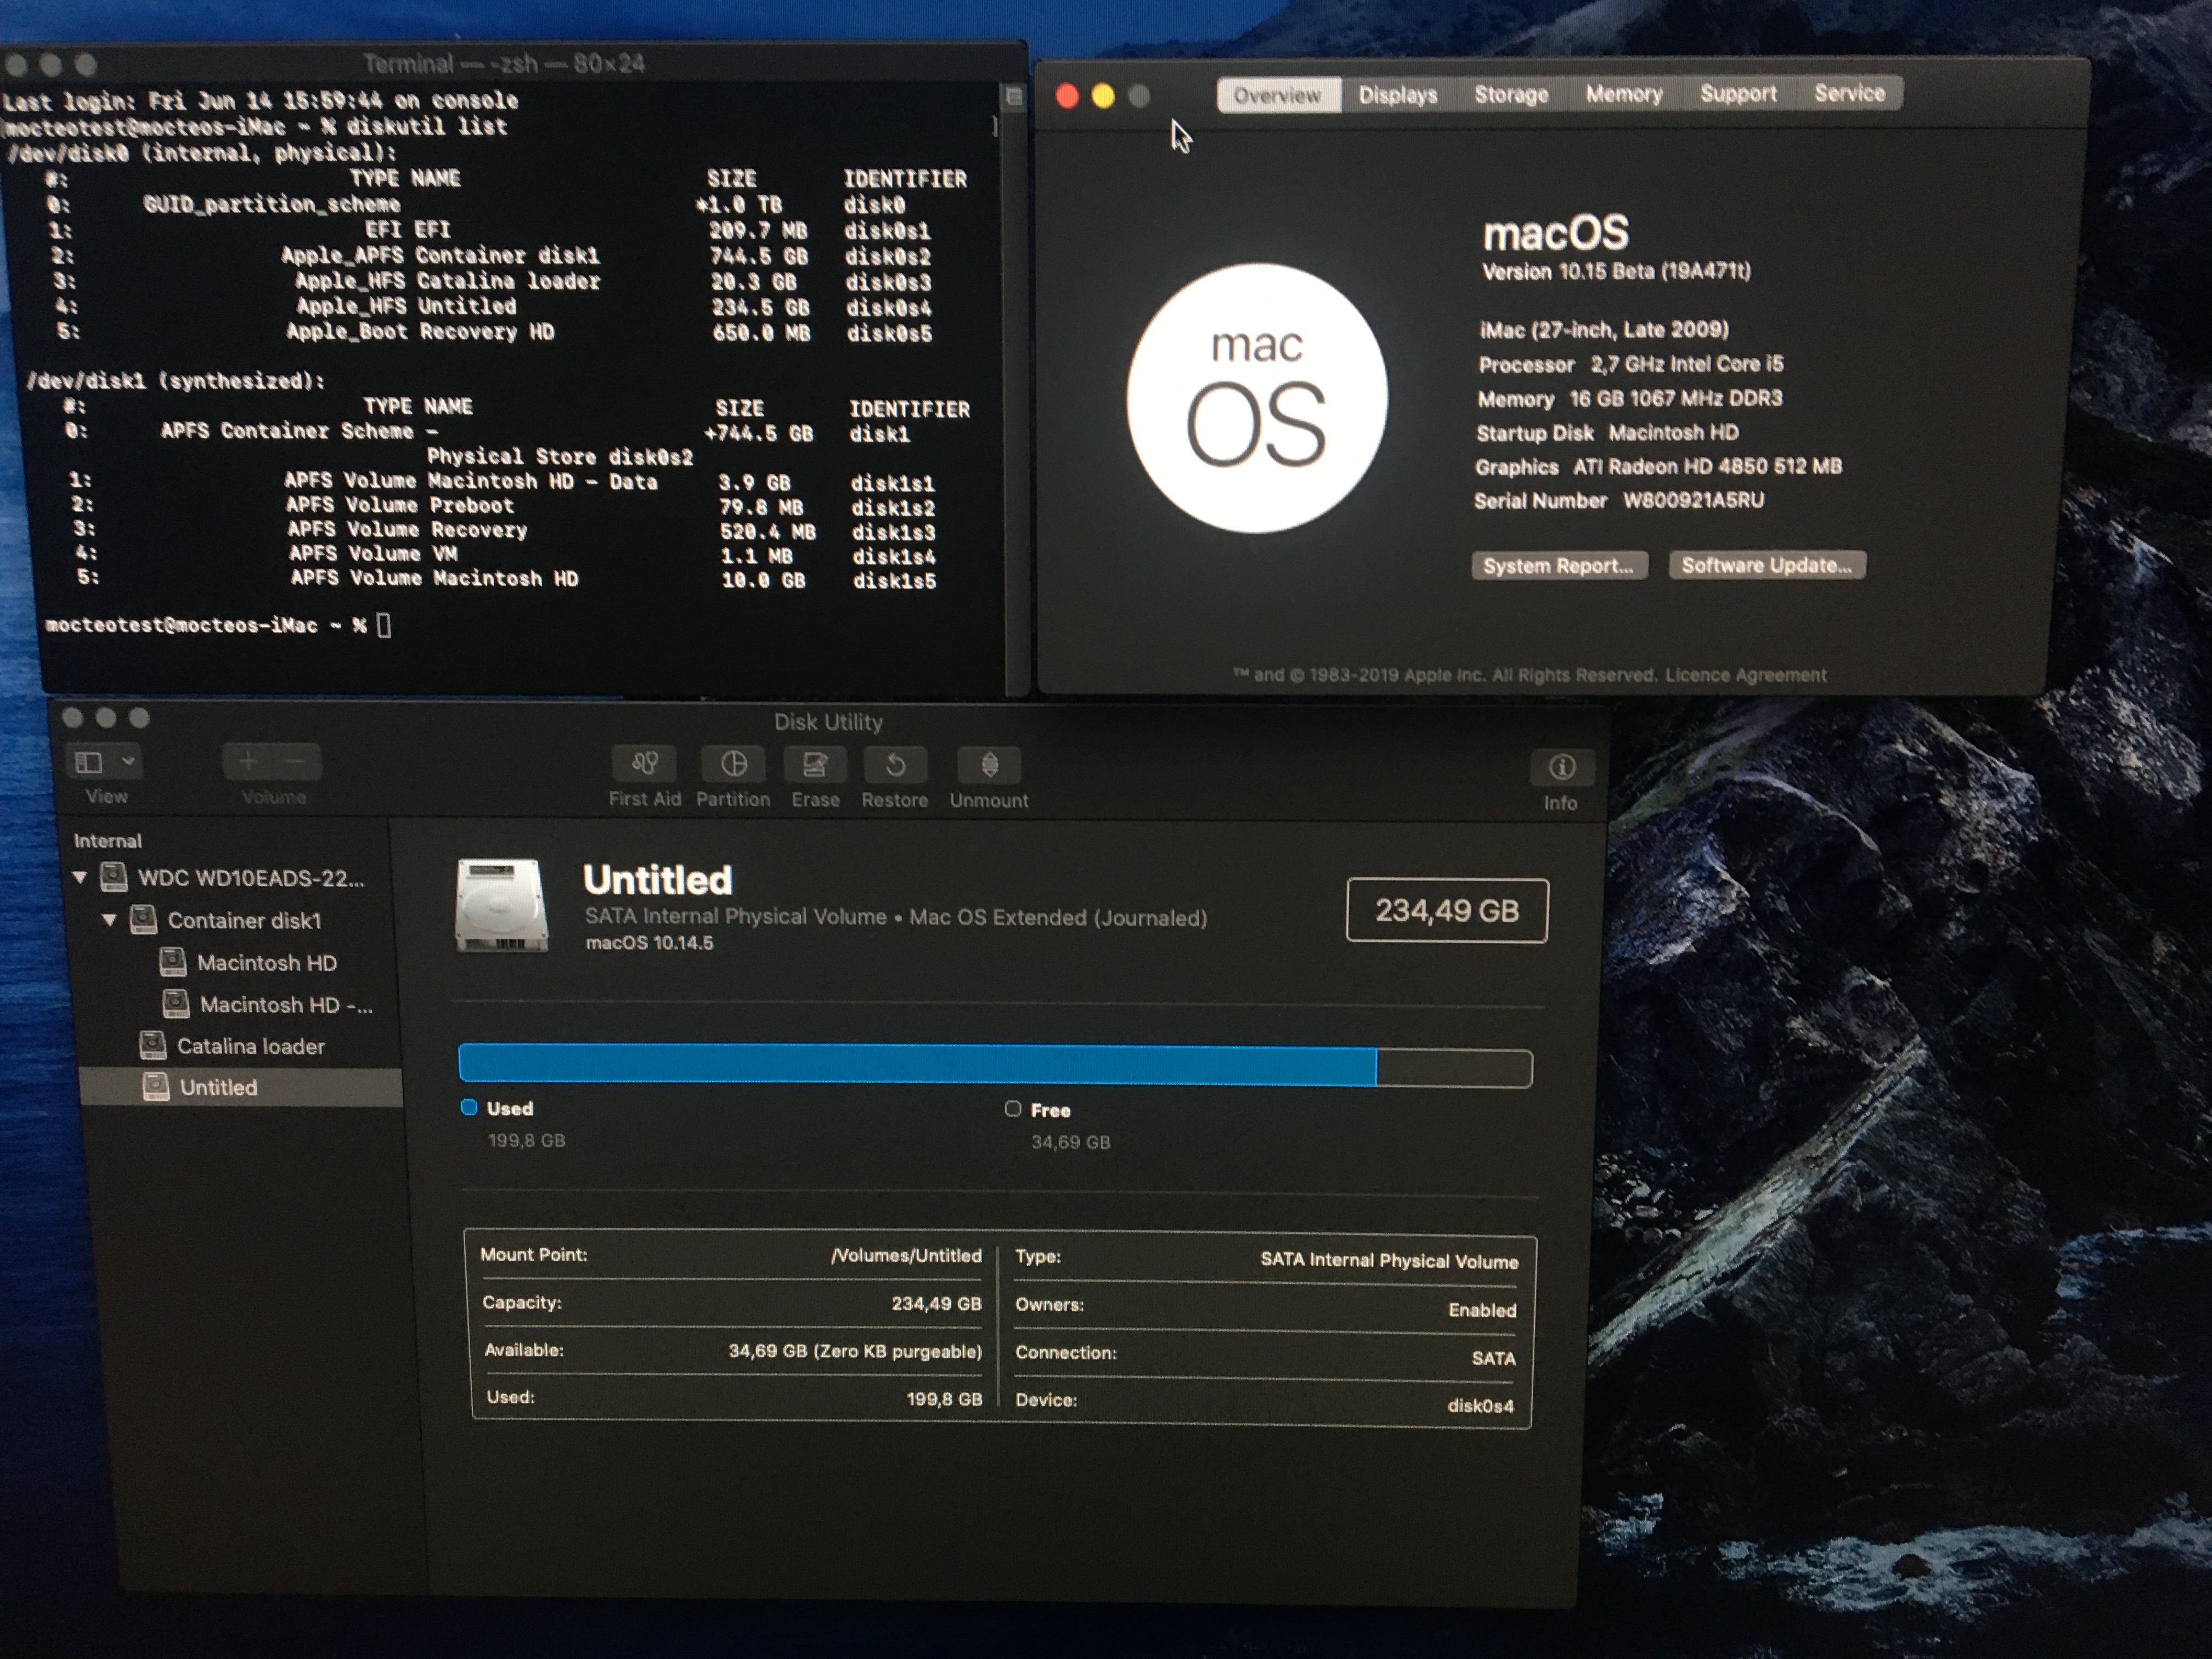Click disk0s3 identifier in Terminal
The image size is (2212, 1659).
tap(888, 283)
